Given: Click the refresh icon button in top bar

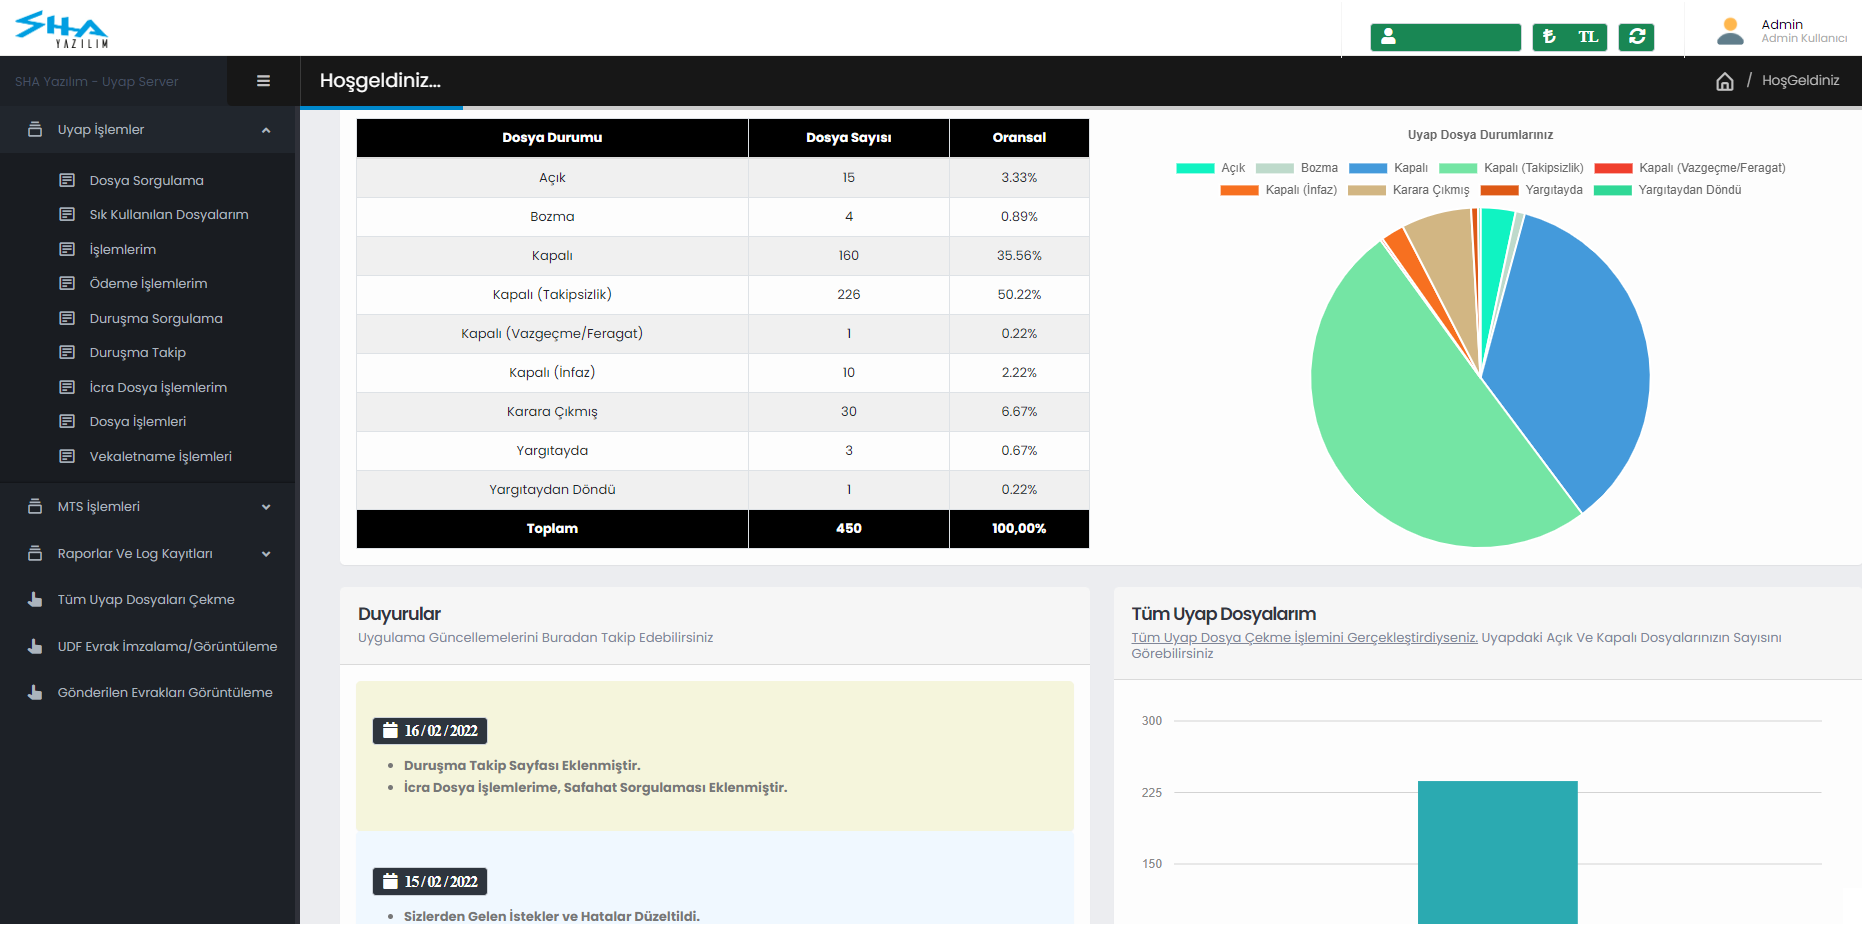Looking at the screenshot, I should pos(1636,37).
